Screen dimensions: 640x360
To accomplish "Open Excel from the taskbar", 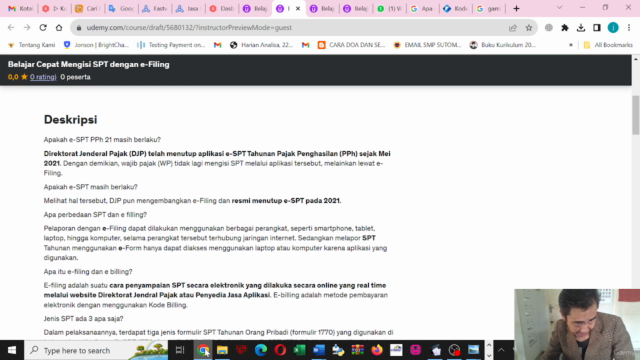I will pos(300,350).
